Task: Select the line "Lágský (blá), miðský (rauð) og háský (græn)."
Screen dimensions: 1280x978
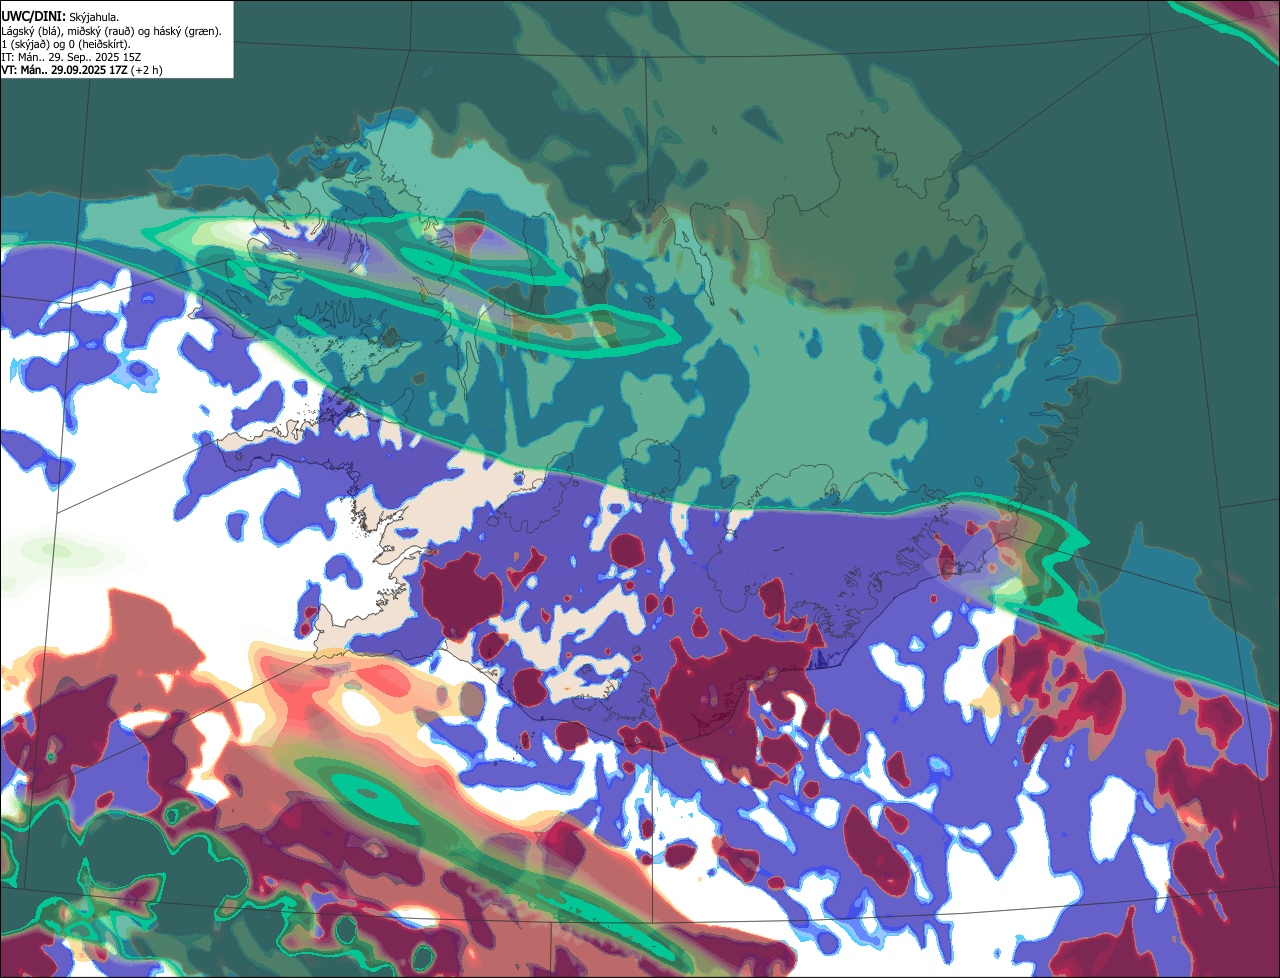Action: click(111, 31)
